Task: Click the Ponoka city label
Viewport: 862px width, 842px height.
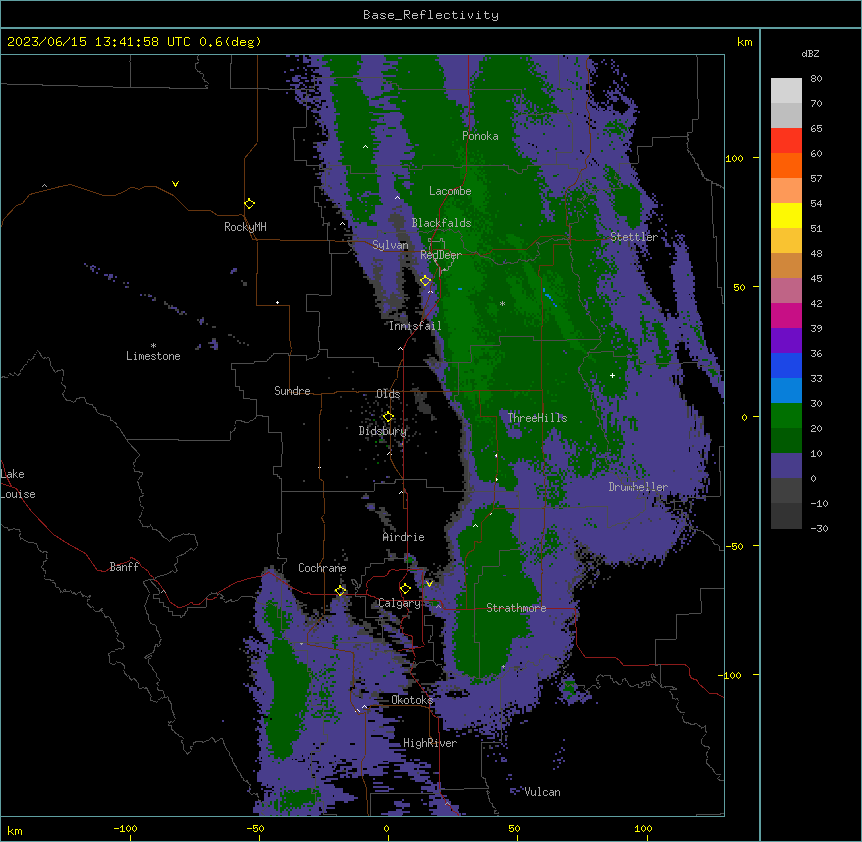Action: [x=480, y=136]
